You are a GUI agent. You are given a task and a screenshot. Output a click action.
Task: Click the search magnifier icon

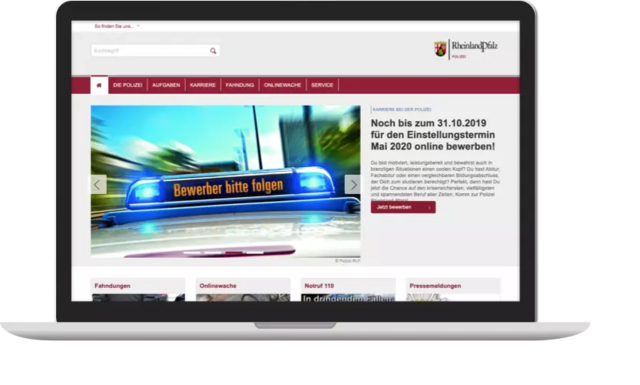click(213, 51)
